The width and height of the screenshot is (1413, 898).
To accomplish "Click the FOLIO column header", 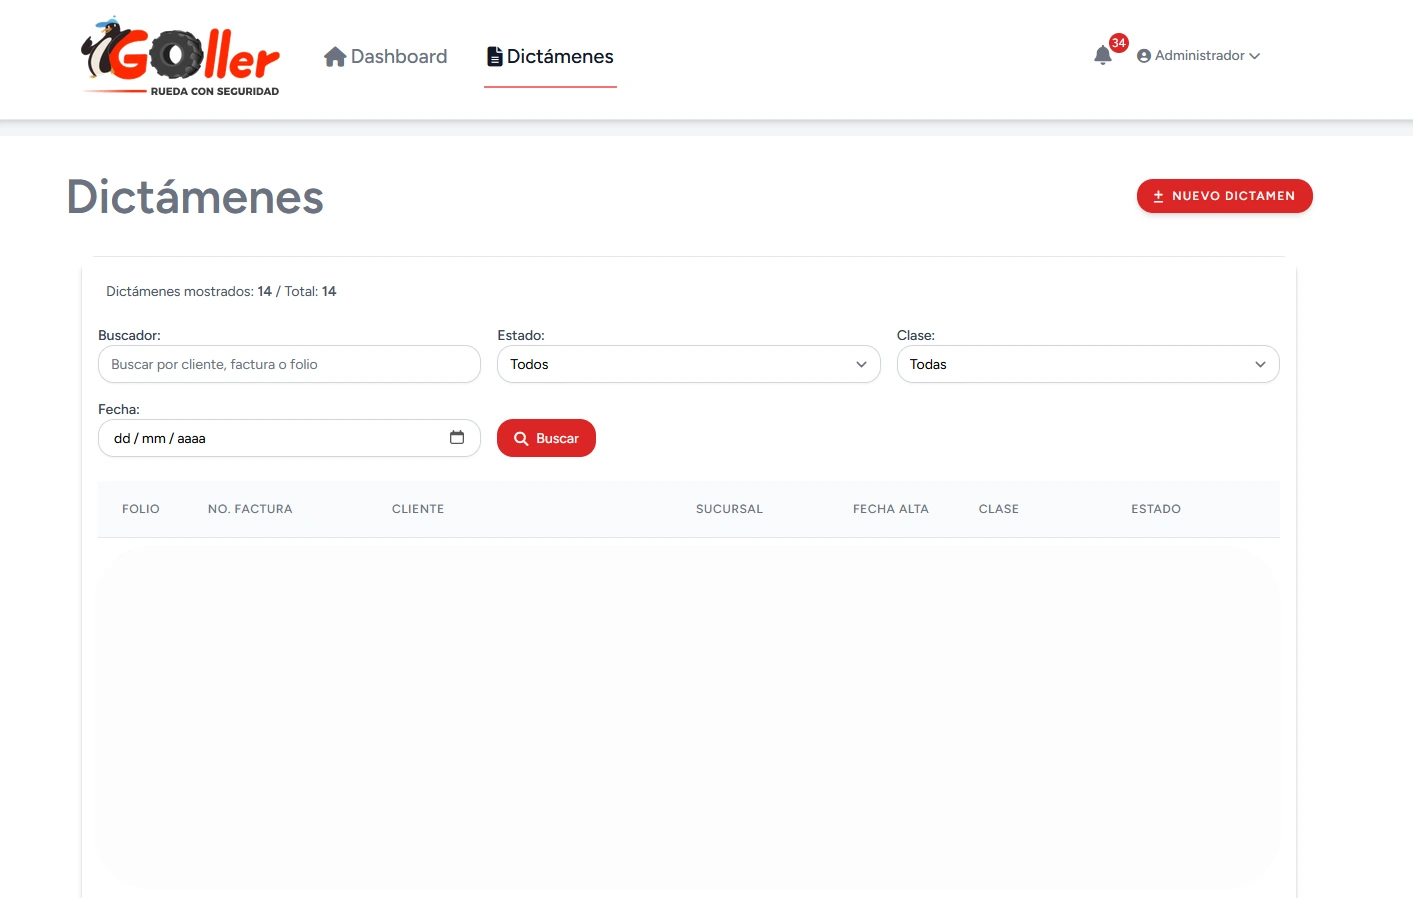I will pyautogui.click(x=141, y=509).
